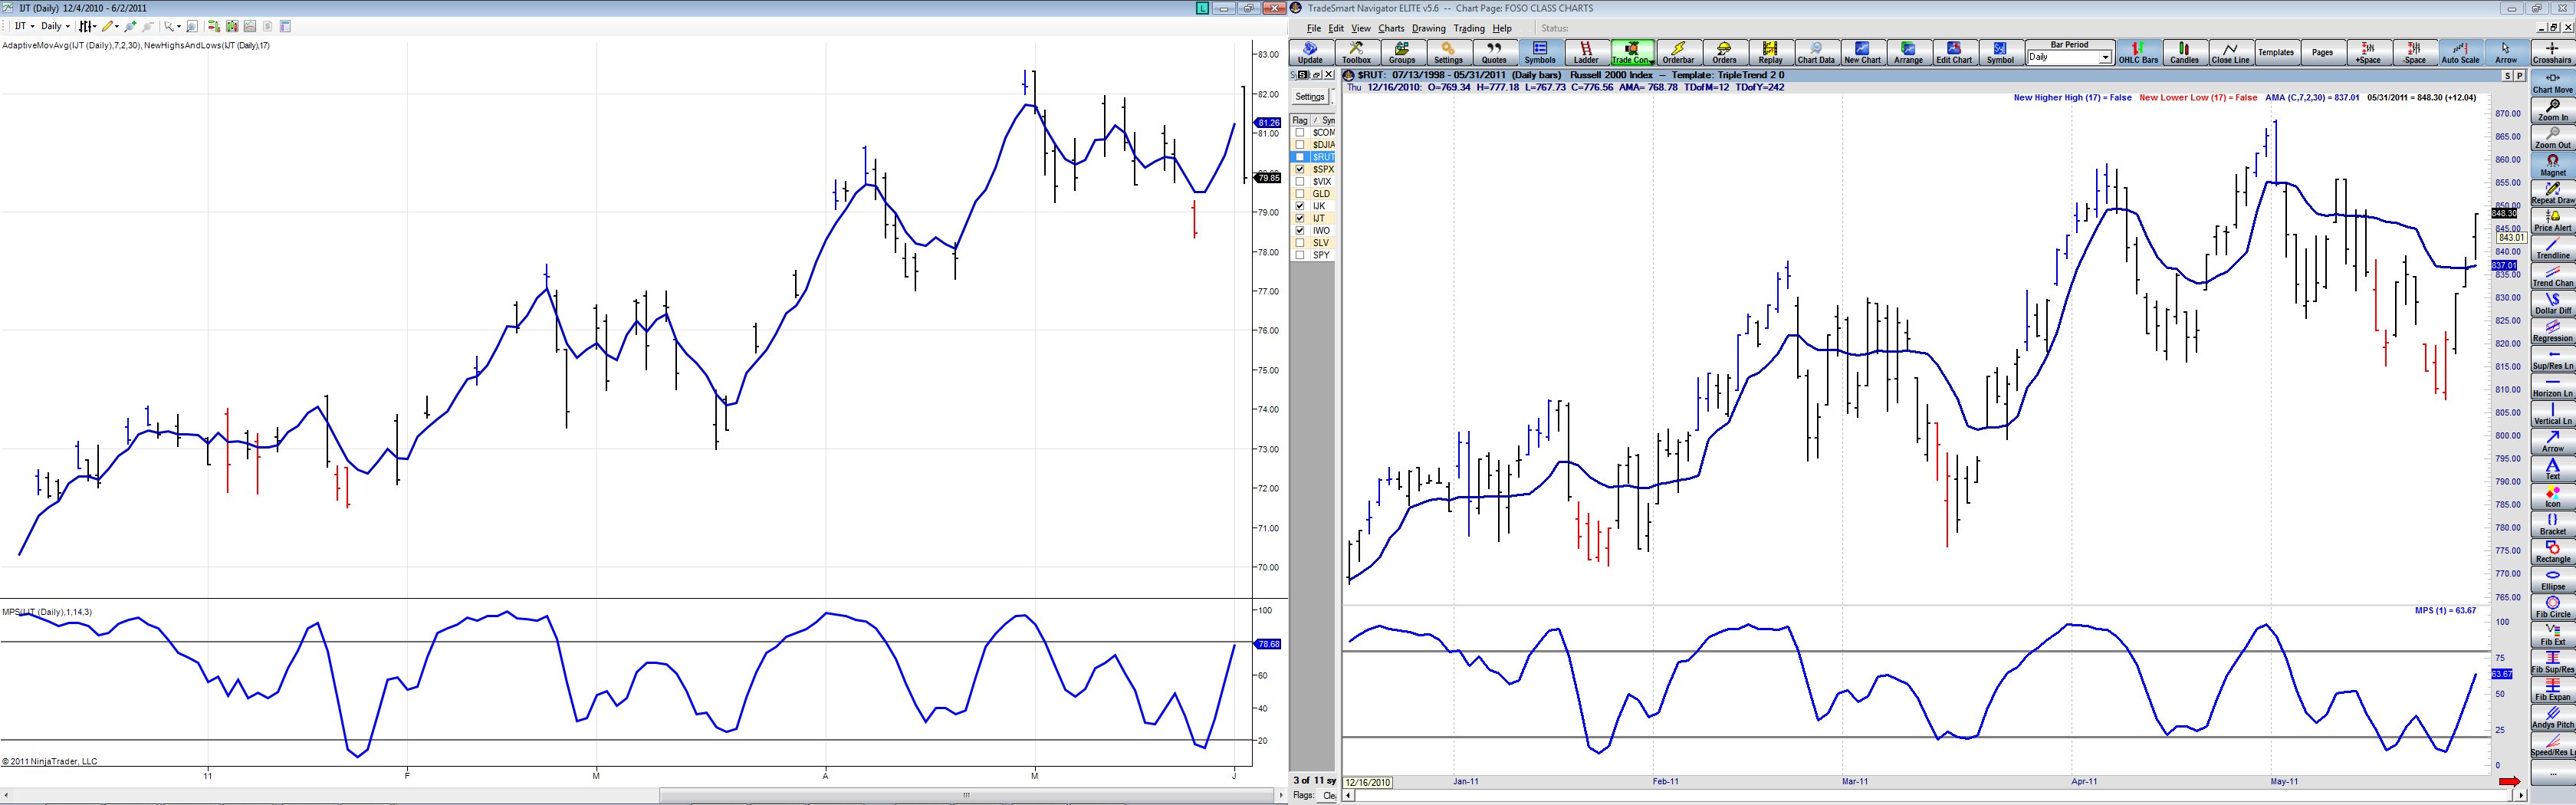Screen dimensions: 2576x805
Task: Open the Trading menu
Action: click(1469, 28)
